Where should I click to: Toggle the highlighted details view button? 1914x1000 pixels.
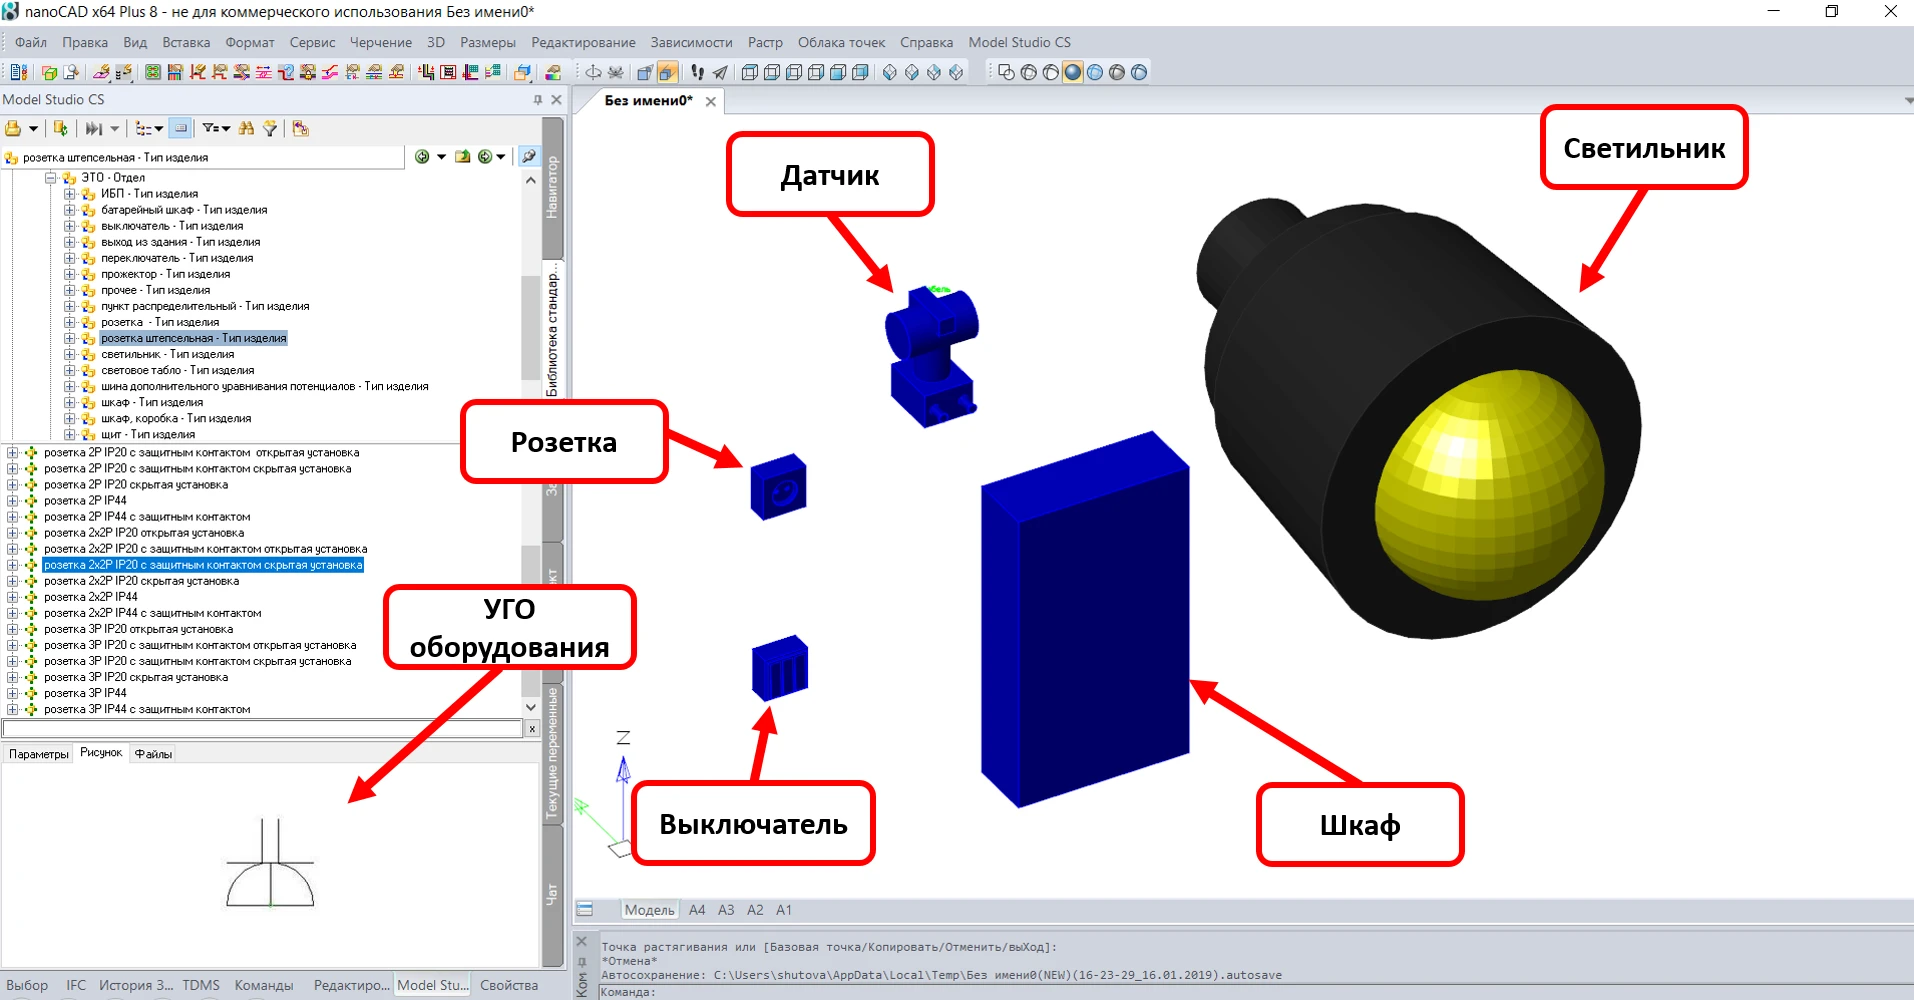pos(180,128)
